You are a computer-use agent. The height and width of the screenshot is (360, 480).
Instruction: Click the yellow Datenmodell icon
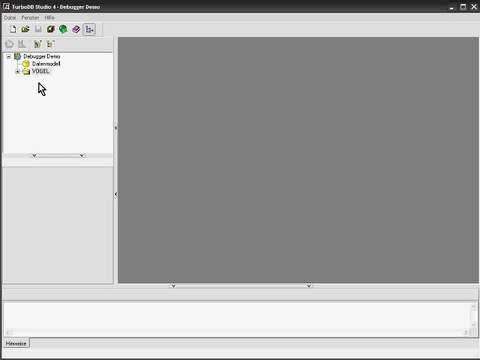click(26, 64)
